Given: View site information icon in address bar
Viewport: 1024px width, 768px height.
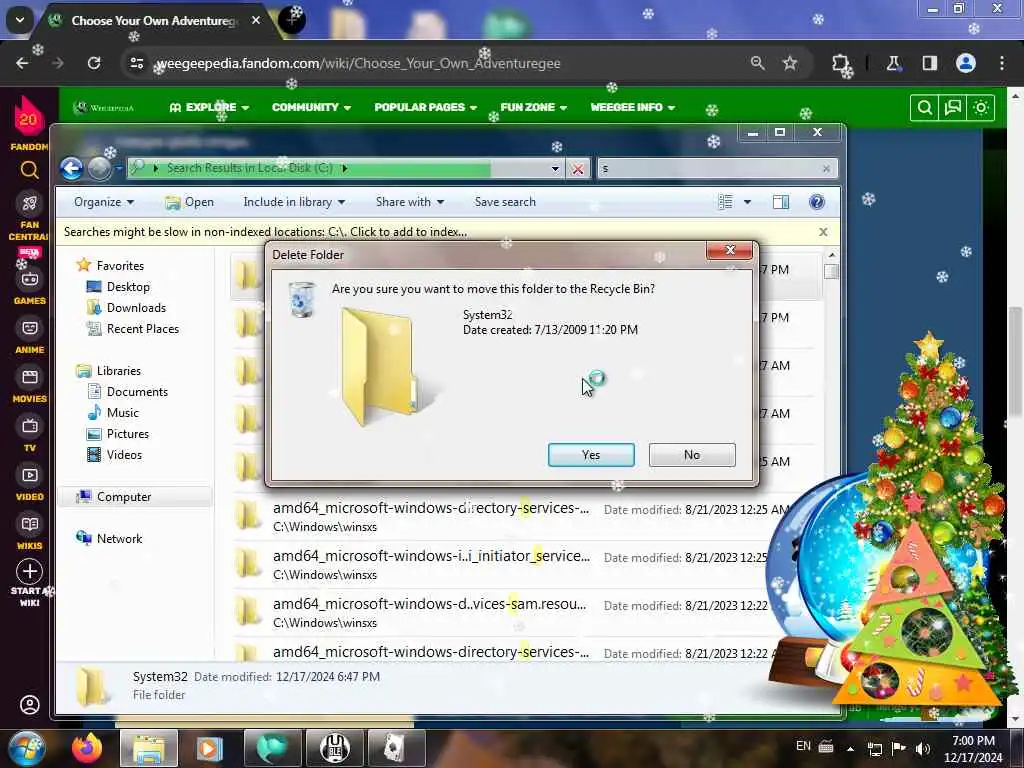Looking at the screenshot, I should click(136, 63).
